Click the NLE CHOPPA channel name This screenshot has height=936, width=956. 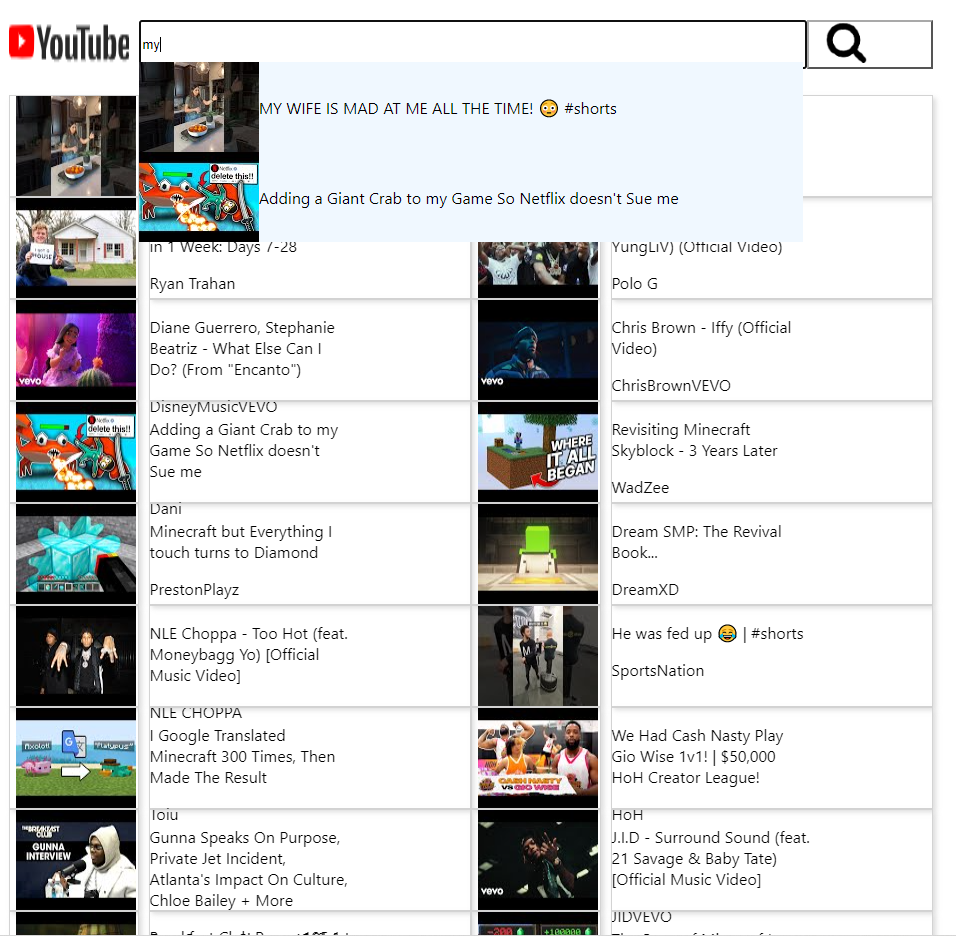click(196, 713)
